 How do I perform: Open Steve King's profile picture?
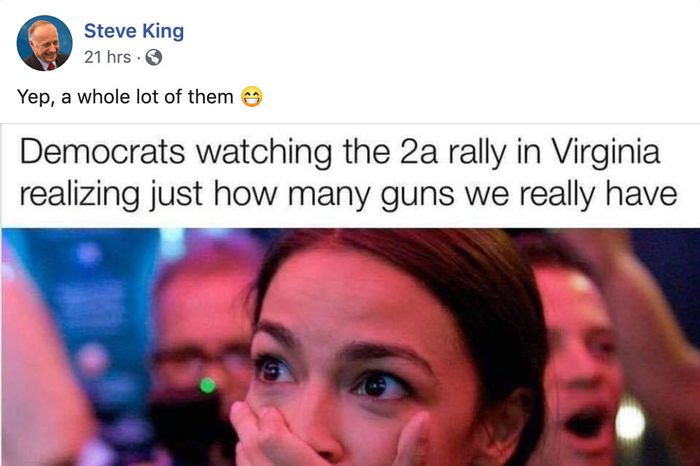[44, 43]
